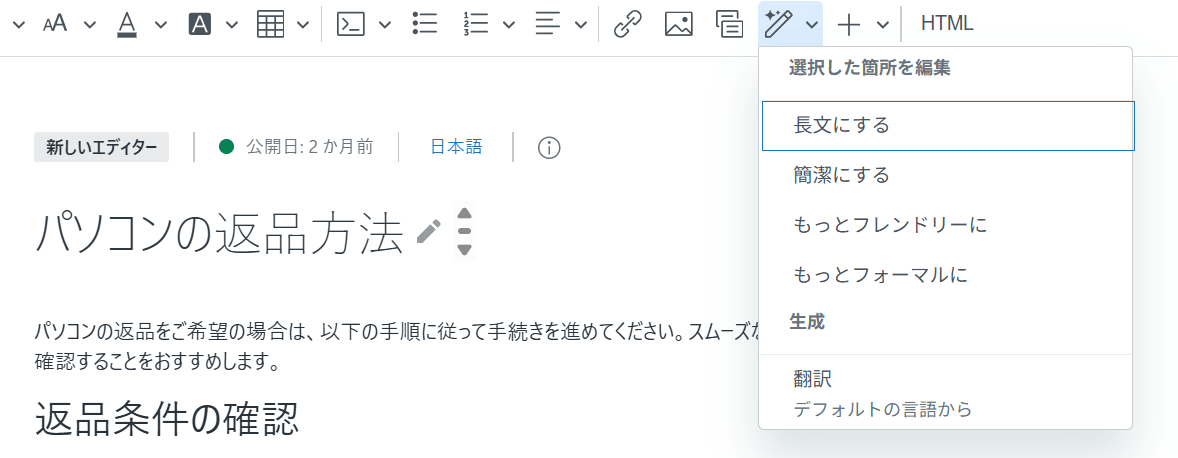Expand the numbered list dropdown arrow
Viewport: 1178px width, 458px height.
coord(509,24)
